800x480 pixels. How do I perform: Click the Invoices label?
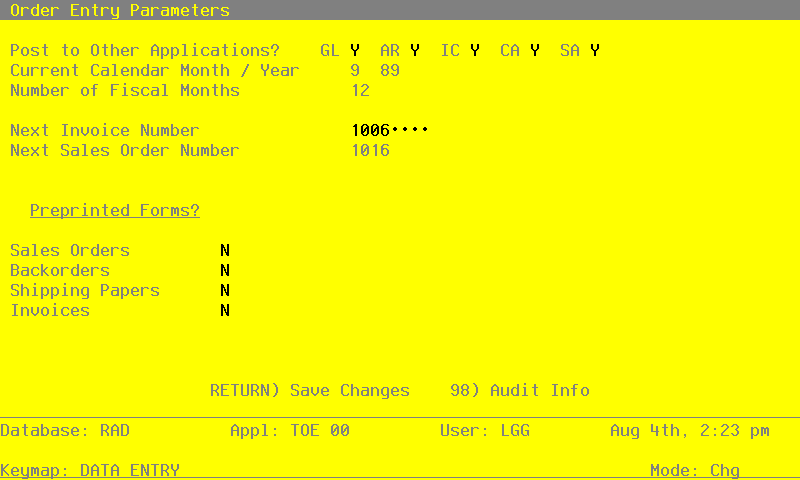point(50,310)
